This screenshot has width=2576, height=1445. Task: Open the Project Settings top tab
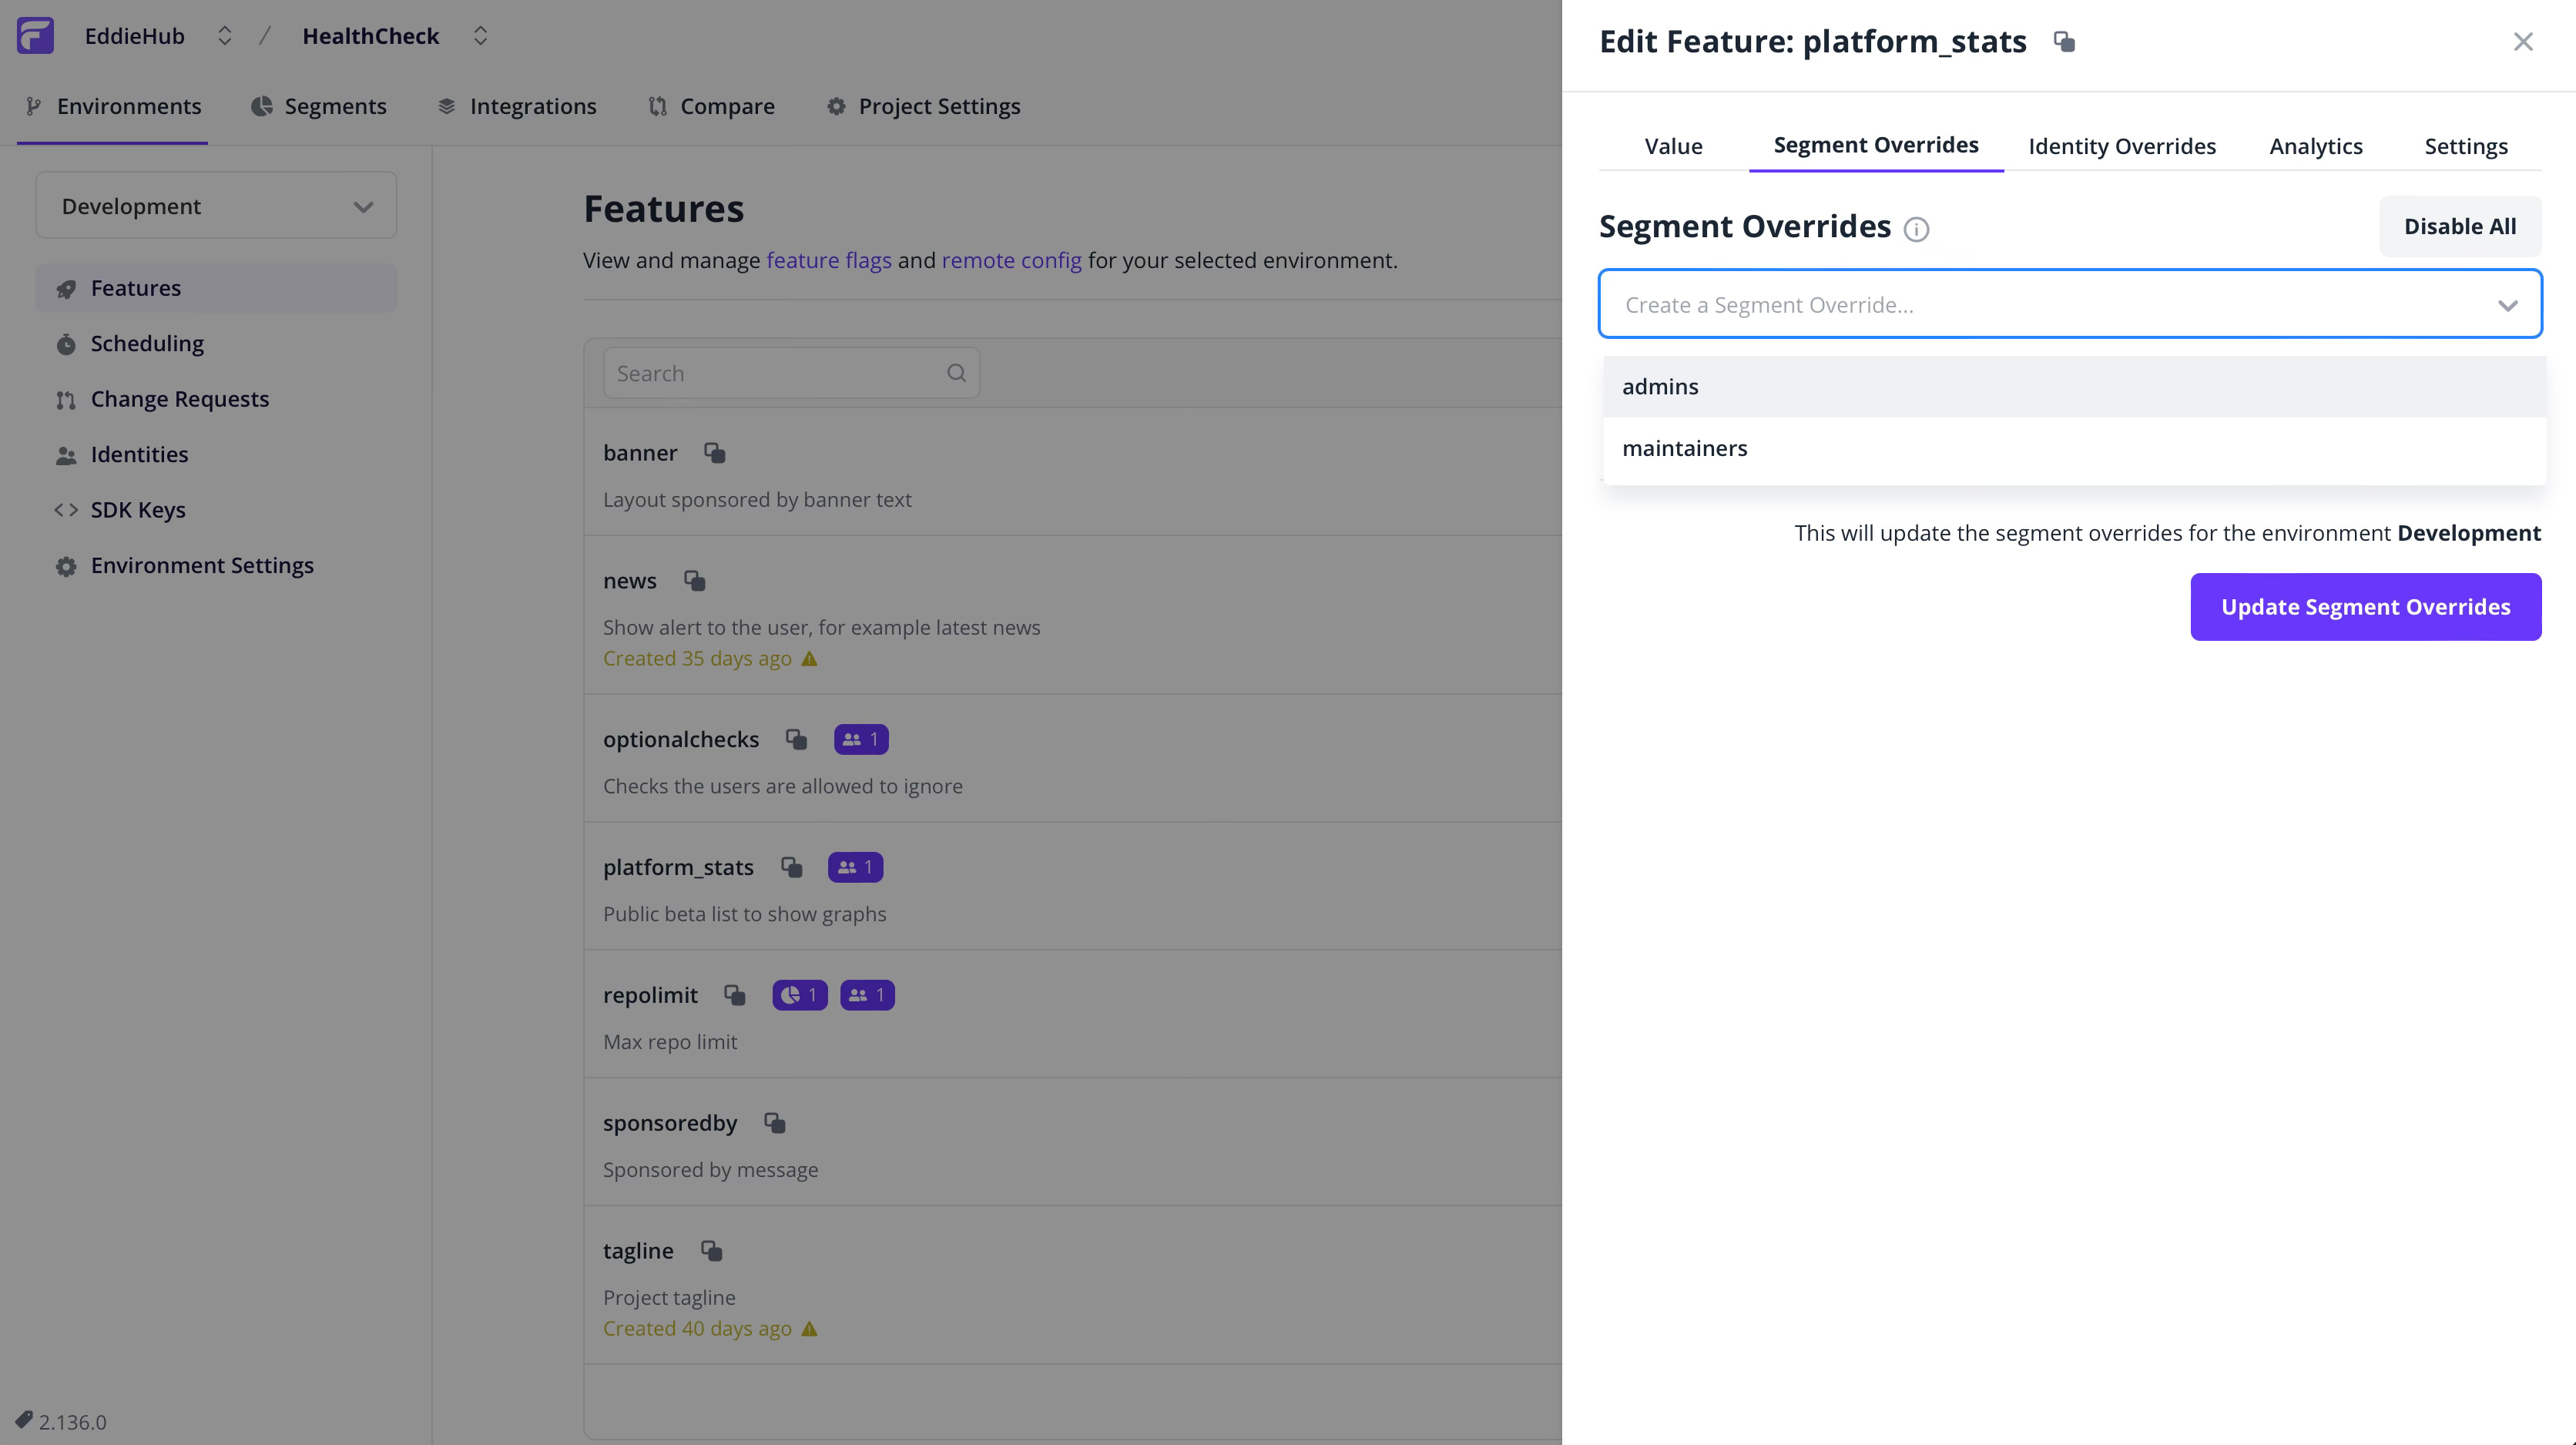[x=924, y=106]
